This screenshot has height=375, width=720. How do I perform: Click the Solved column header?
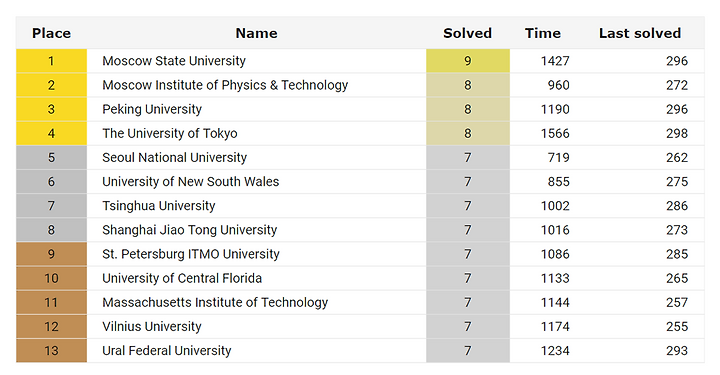[x=467, y=33]
